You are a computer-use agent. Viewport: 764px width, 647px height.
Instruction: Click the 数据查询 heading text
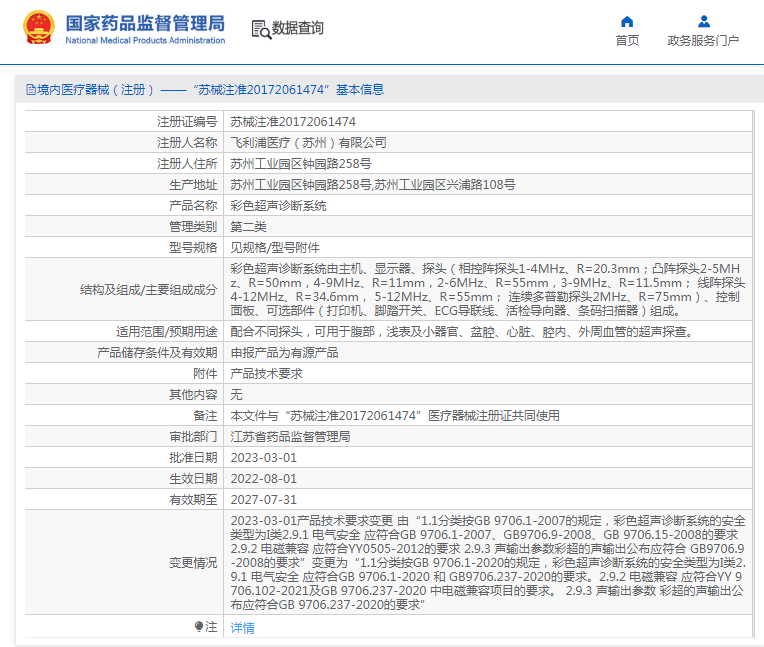(x=297, y=28)
